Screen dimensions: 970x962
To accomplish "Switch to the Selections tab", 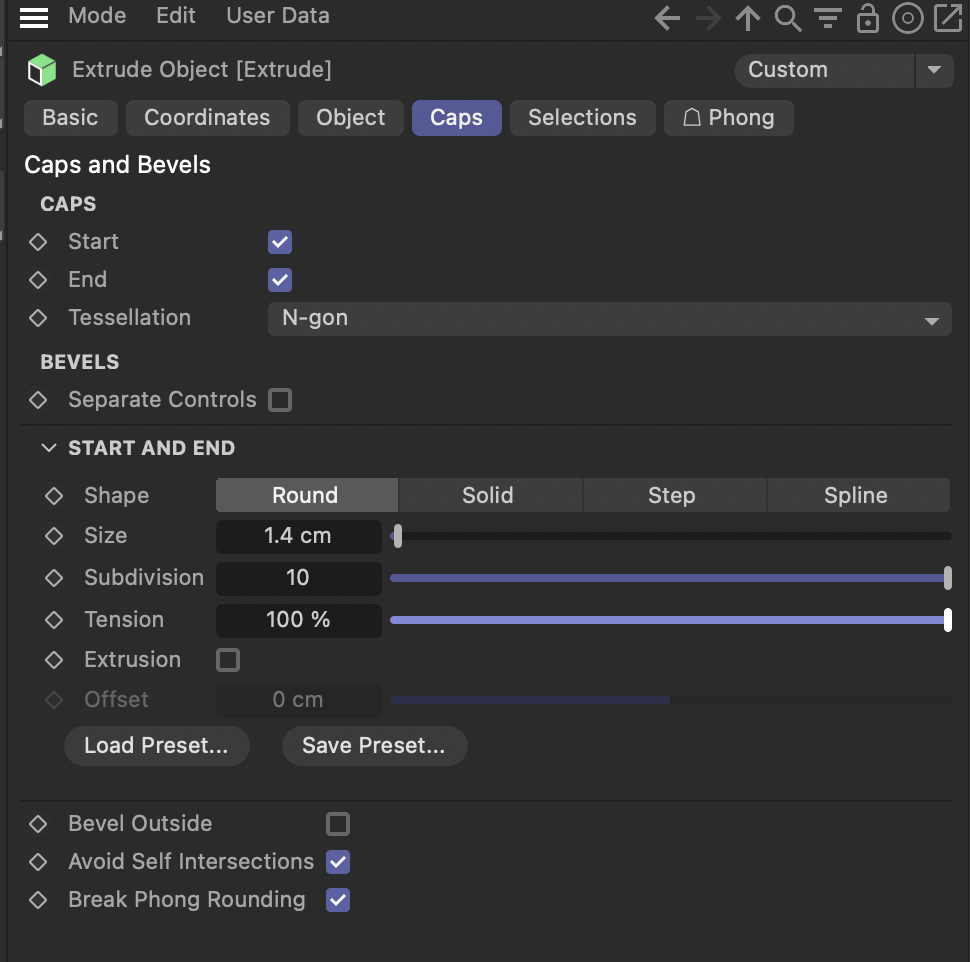I will point(582,117).
